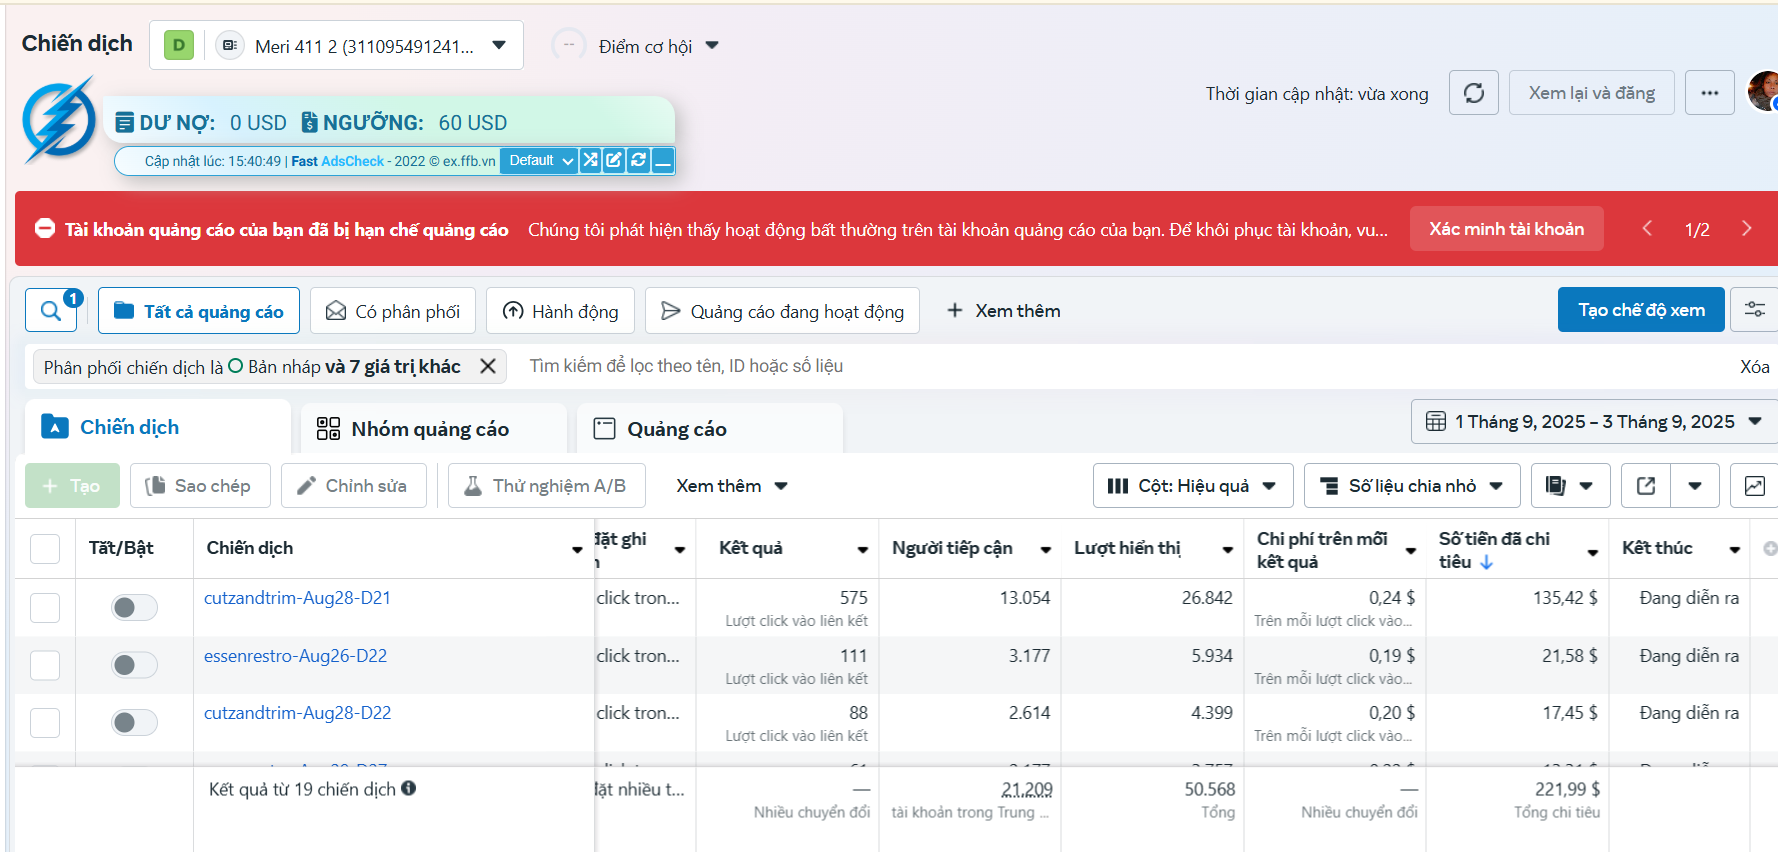This screenshot has height=852, width=1778.
Task: Select the Có phân phối view
Action: coord(393,311)
